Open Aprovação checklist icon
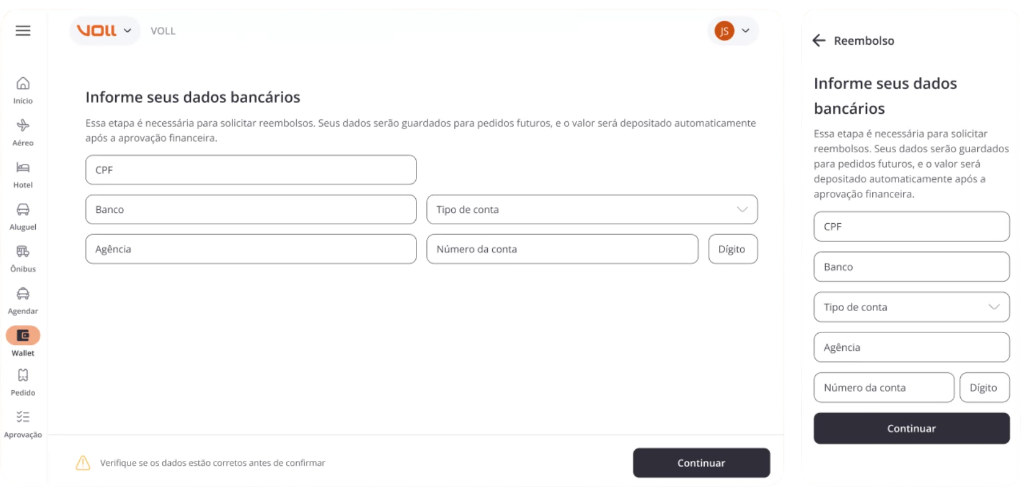Screen dimensions: 1034x492 pos(23,417)
